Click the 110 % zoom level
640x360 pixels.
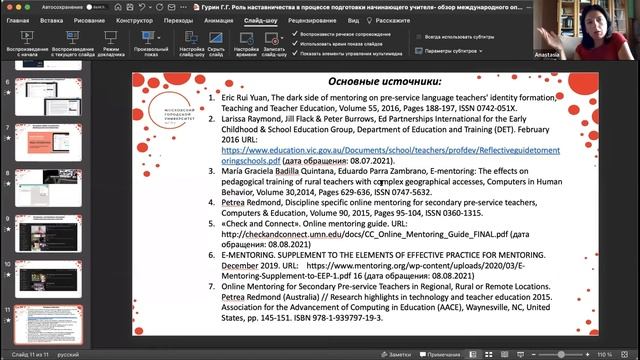(604, 355)
